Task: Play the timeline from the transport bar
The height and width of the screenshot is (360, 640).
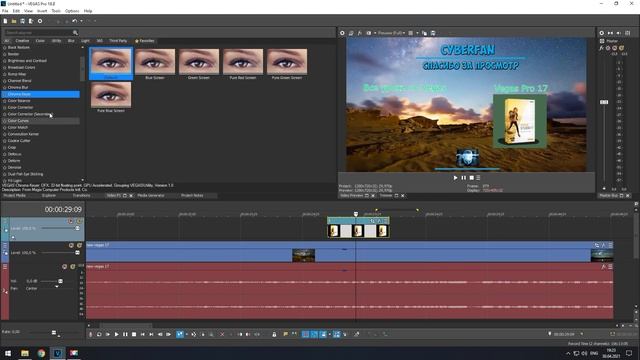Action: (x=116, y=334)
